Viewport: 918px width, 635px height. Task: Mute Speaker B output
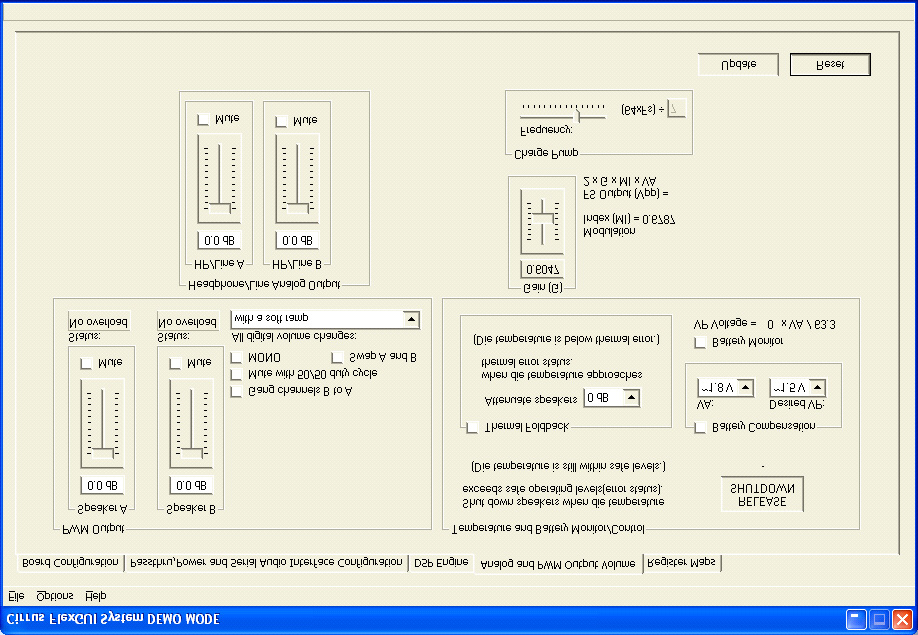[x=174, y=362]
